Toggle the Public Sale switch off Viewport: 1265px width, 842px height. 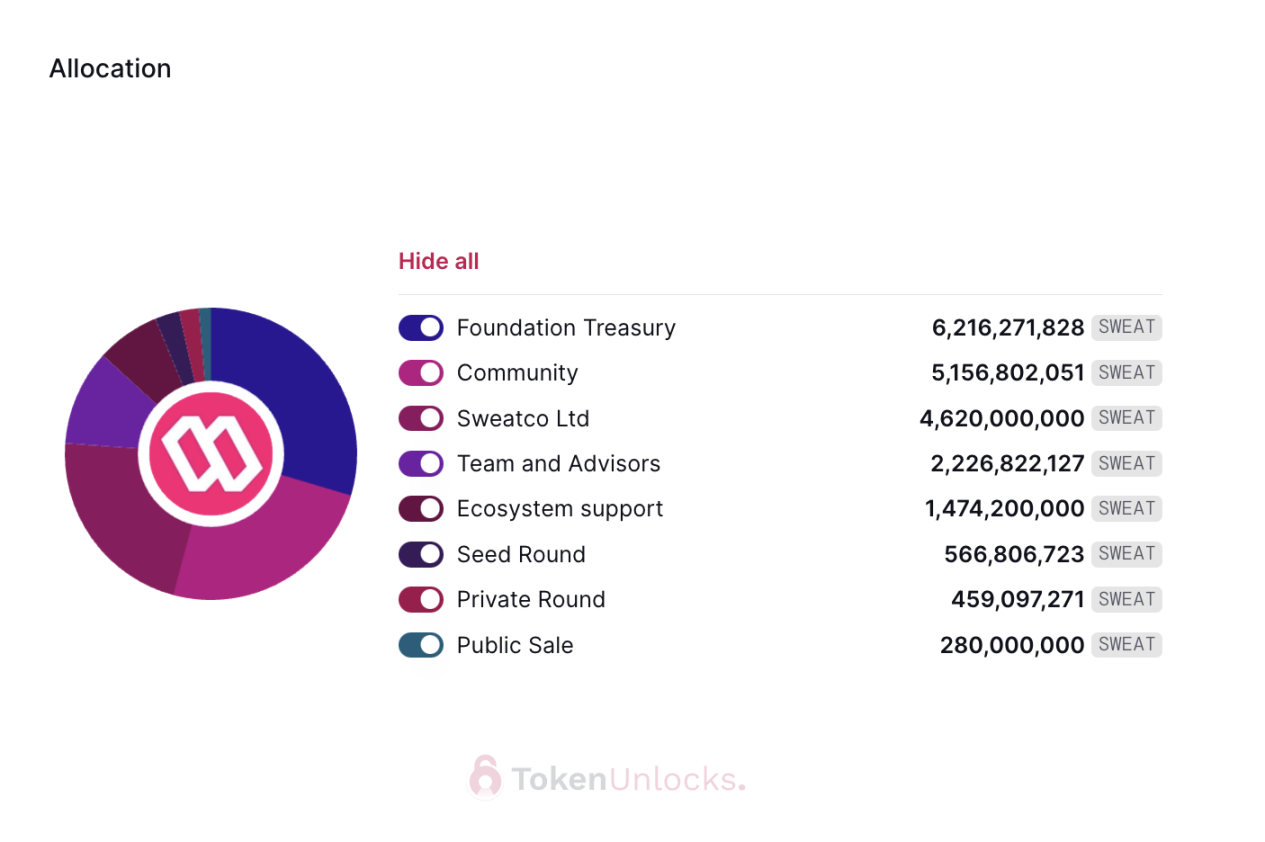point(420,644)
